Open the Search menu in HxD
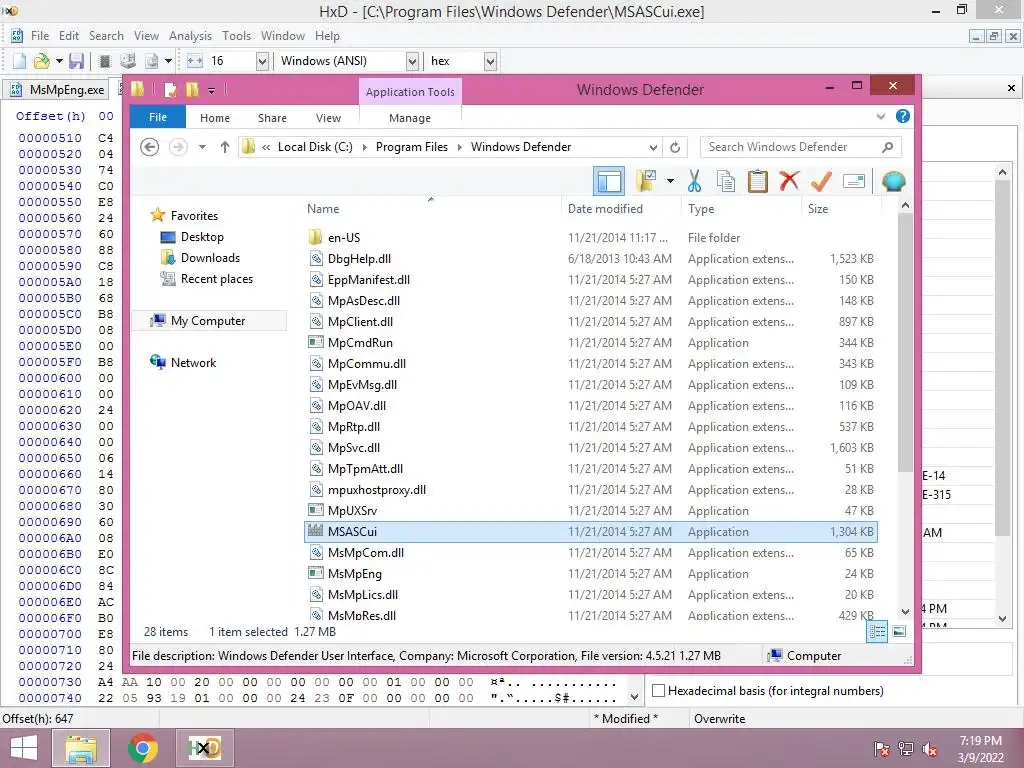1024x768 pixels. 106,36
